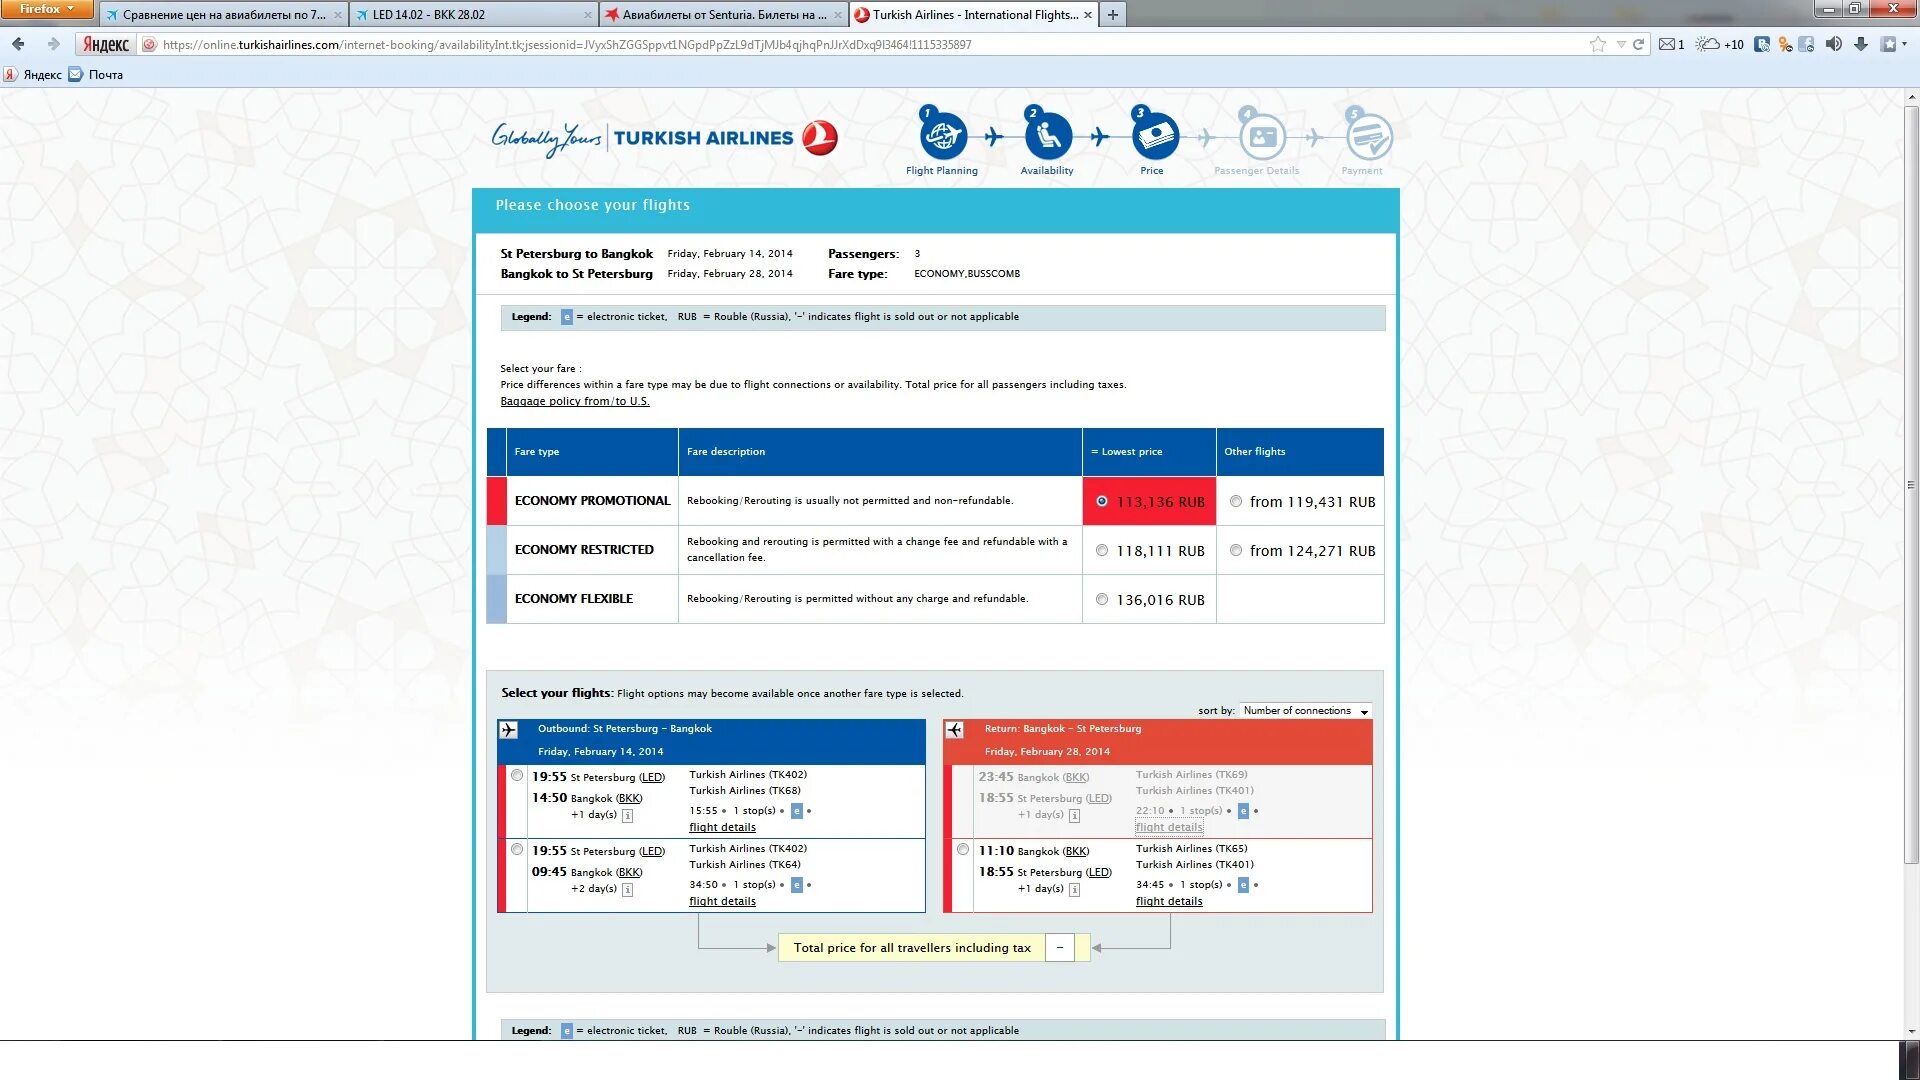The height and width of the screenshot is (1080, 1920).
Task: Choose return flight departing 11:10 Bangkok
Action: click(x=962, y=850)
